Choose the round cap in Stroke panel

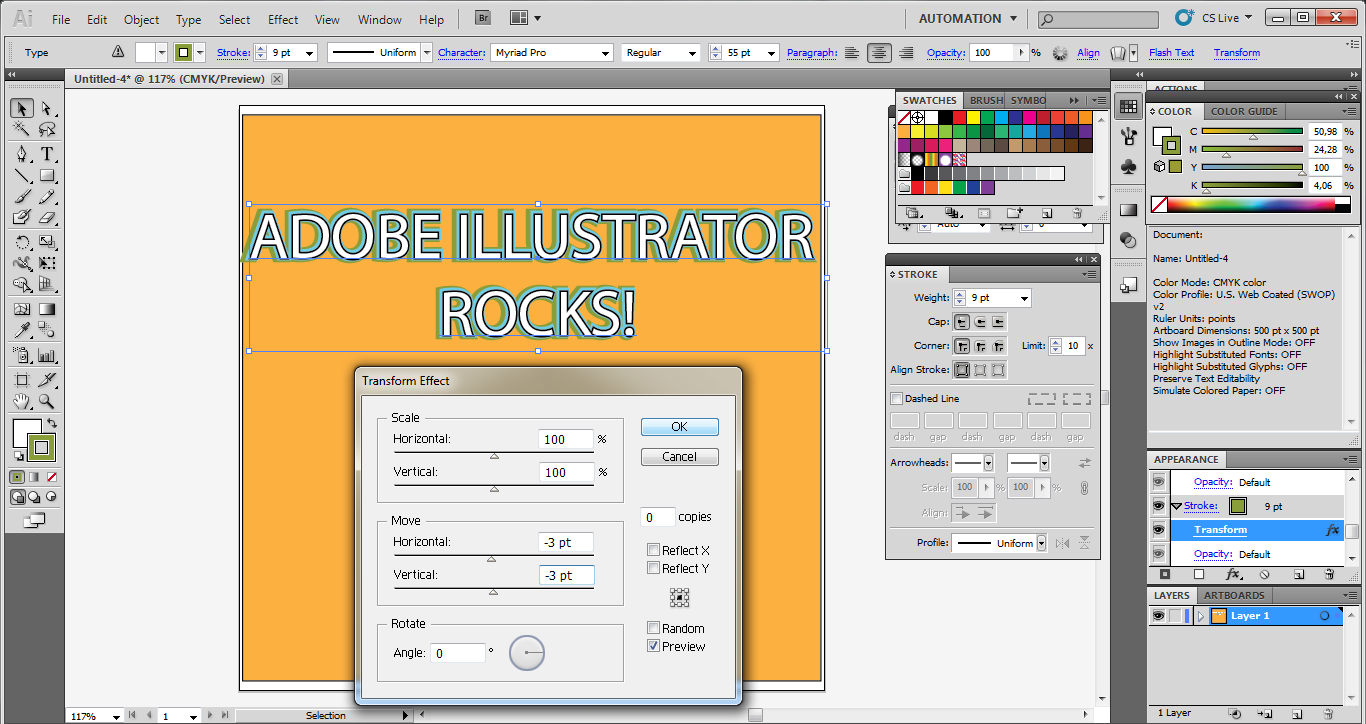[x=980, y=322]
